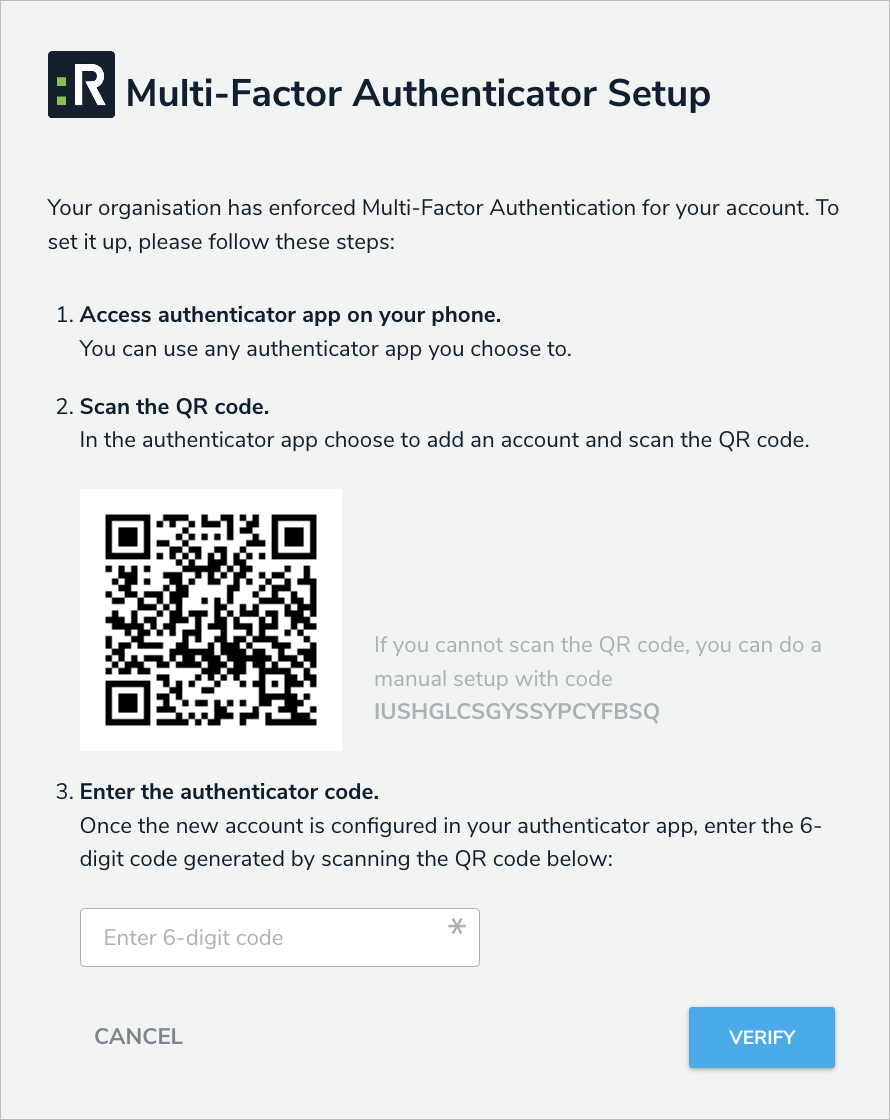Screen dimensions: 890x1120
Task: Click the 'You can use any authenticator app' text
Action: (x=326, y=349)
